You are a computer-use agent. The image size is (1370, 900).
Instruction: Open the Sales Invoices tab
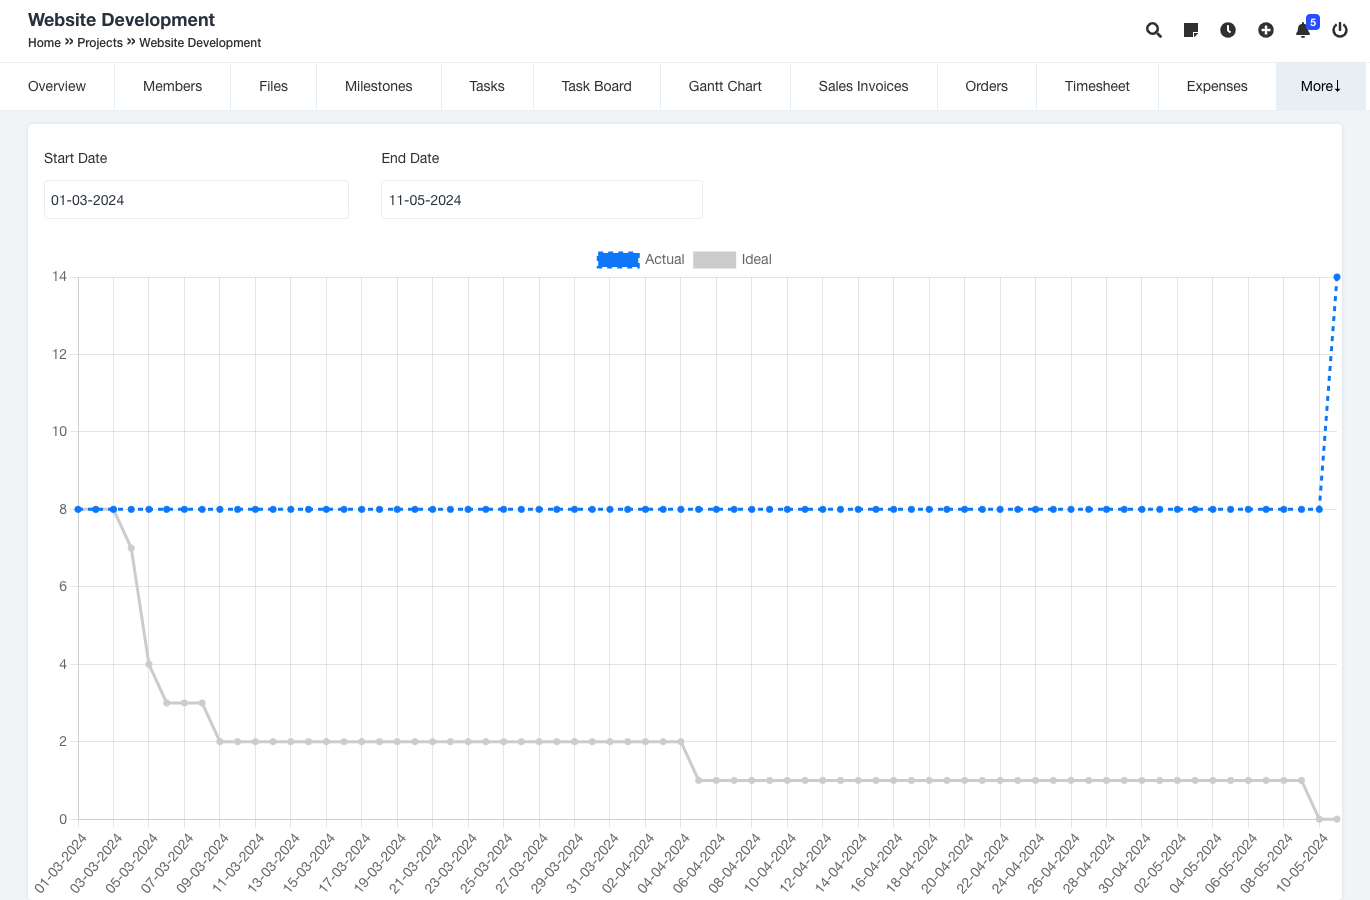[863, 86]
